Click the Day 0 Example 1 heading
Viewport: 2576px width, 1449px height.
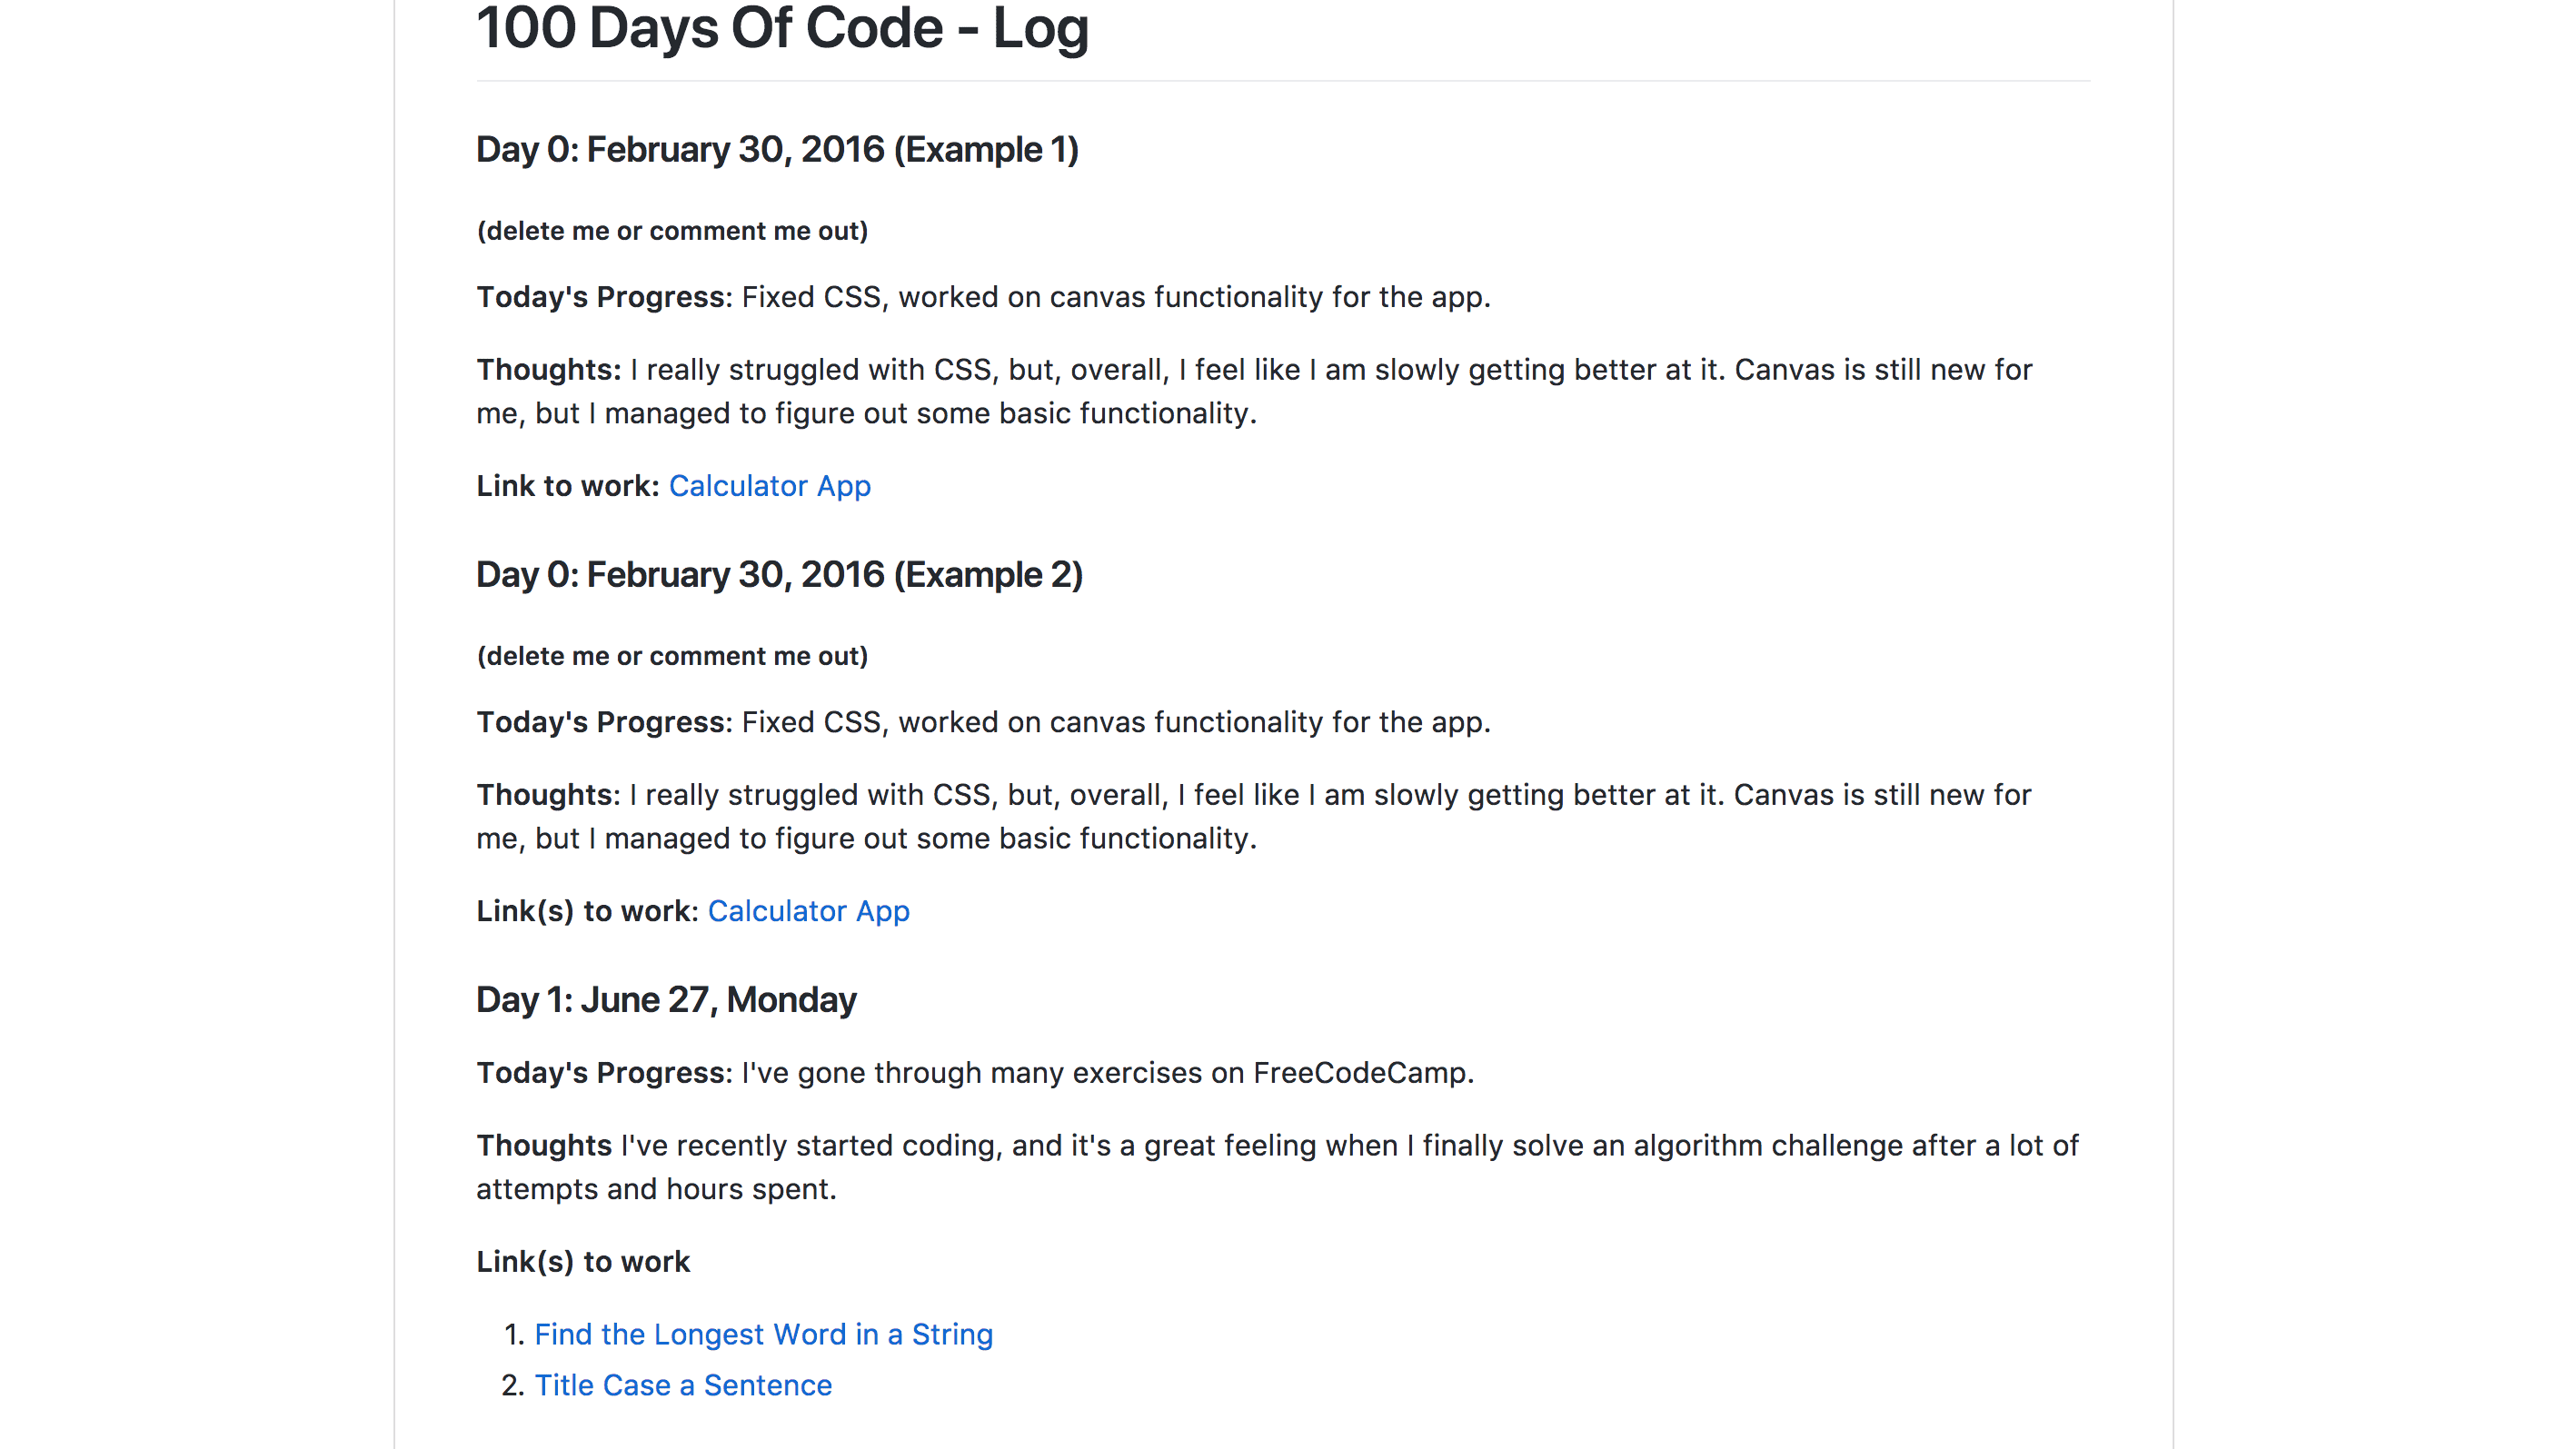click(777, 150)
